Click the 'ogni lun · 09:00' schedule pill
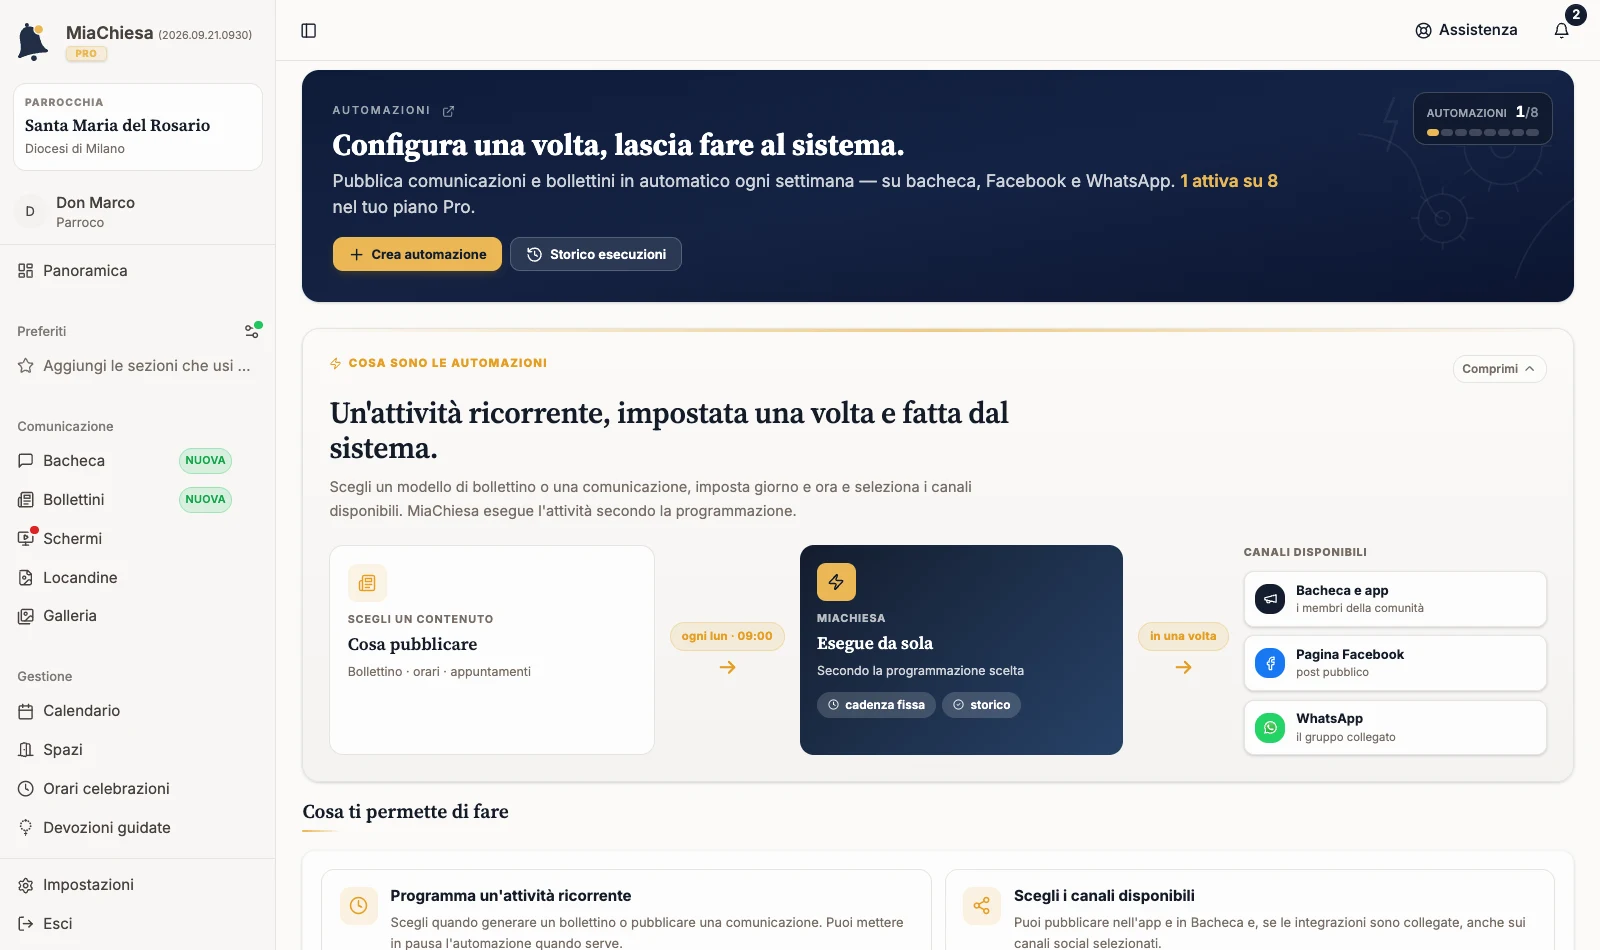This screenshot has width=1600, height=950. tap(727, 636)
